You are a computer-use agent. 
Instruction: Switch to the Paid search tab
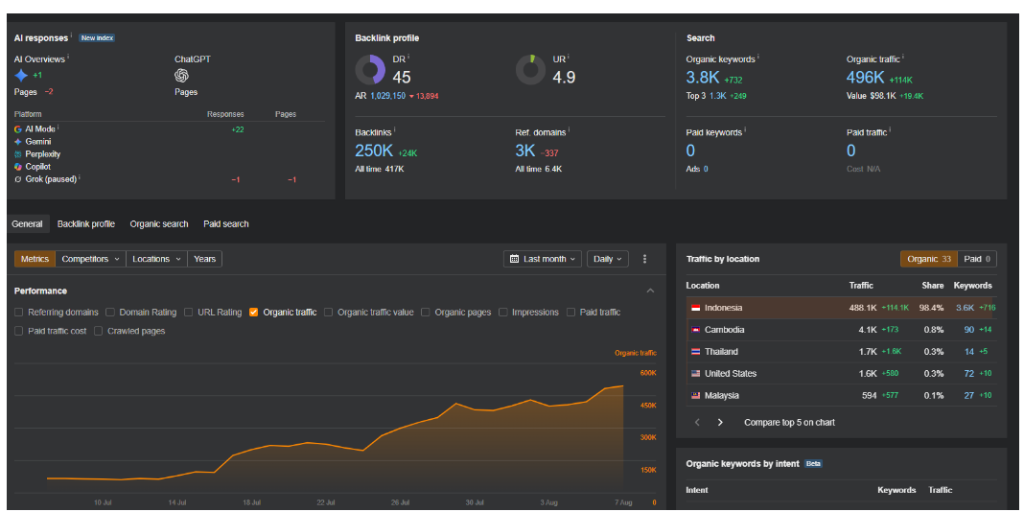click(x=226, y=224)
